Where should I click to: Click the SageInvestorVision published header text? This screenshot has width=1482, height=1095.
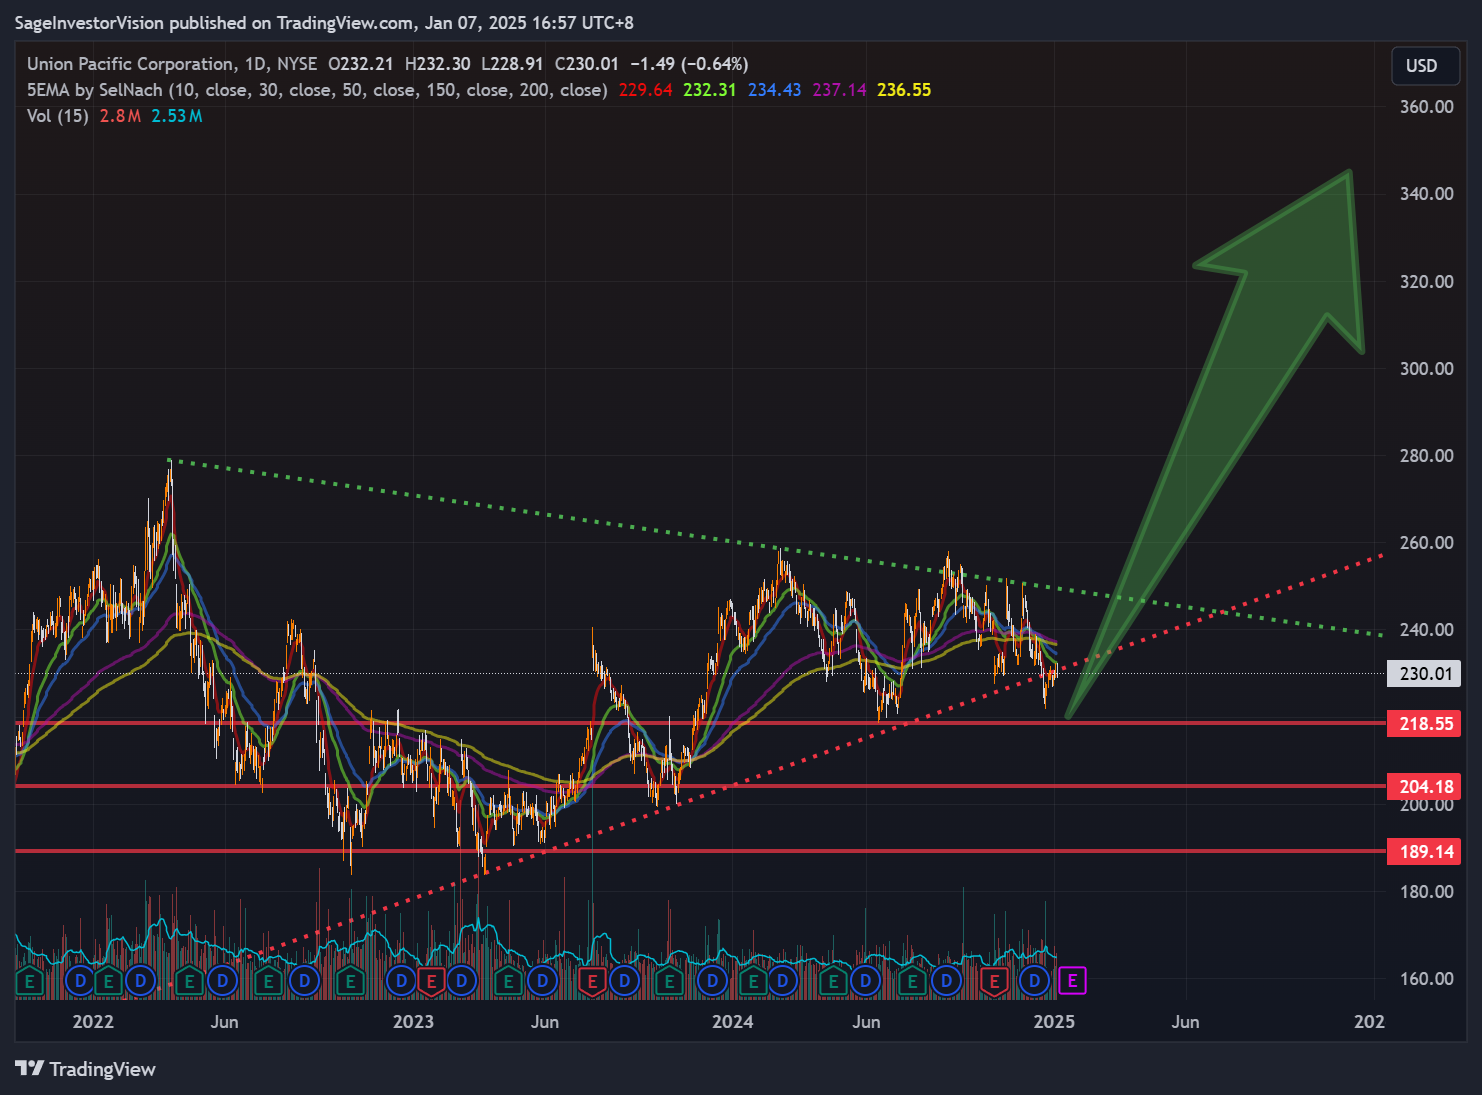click(324, 22)
